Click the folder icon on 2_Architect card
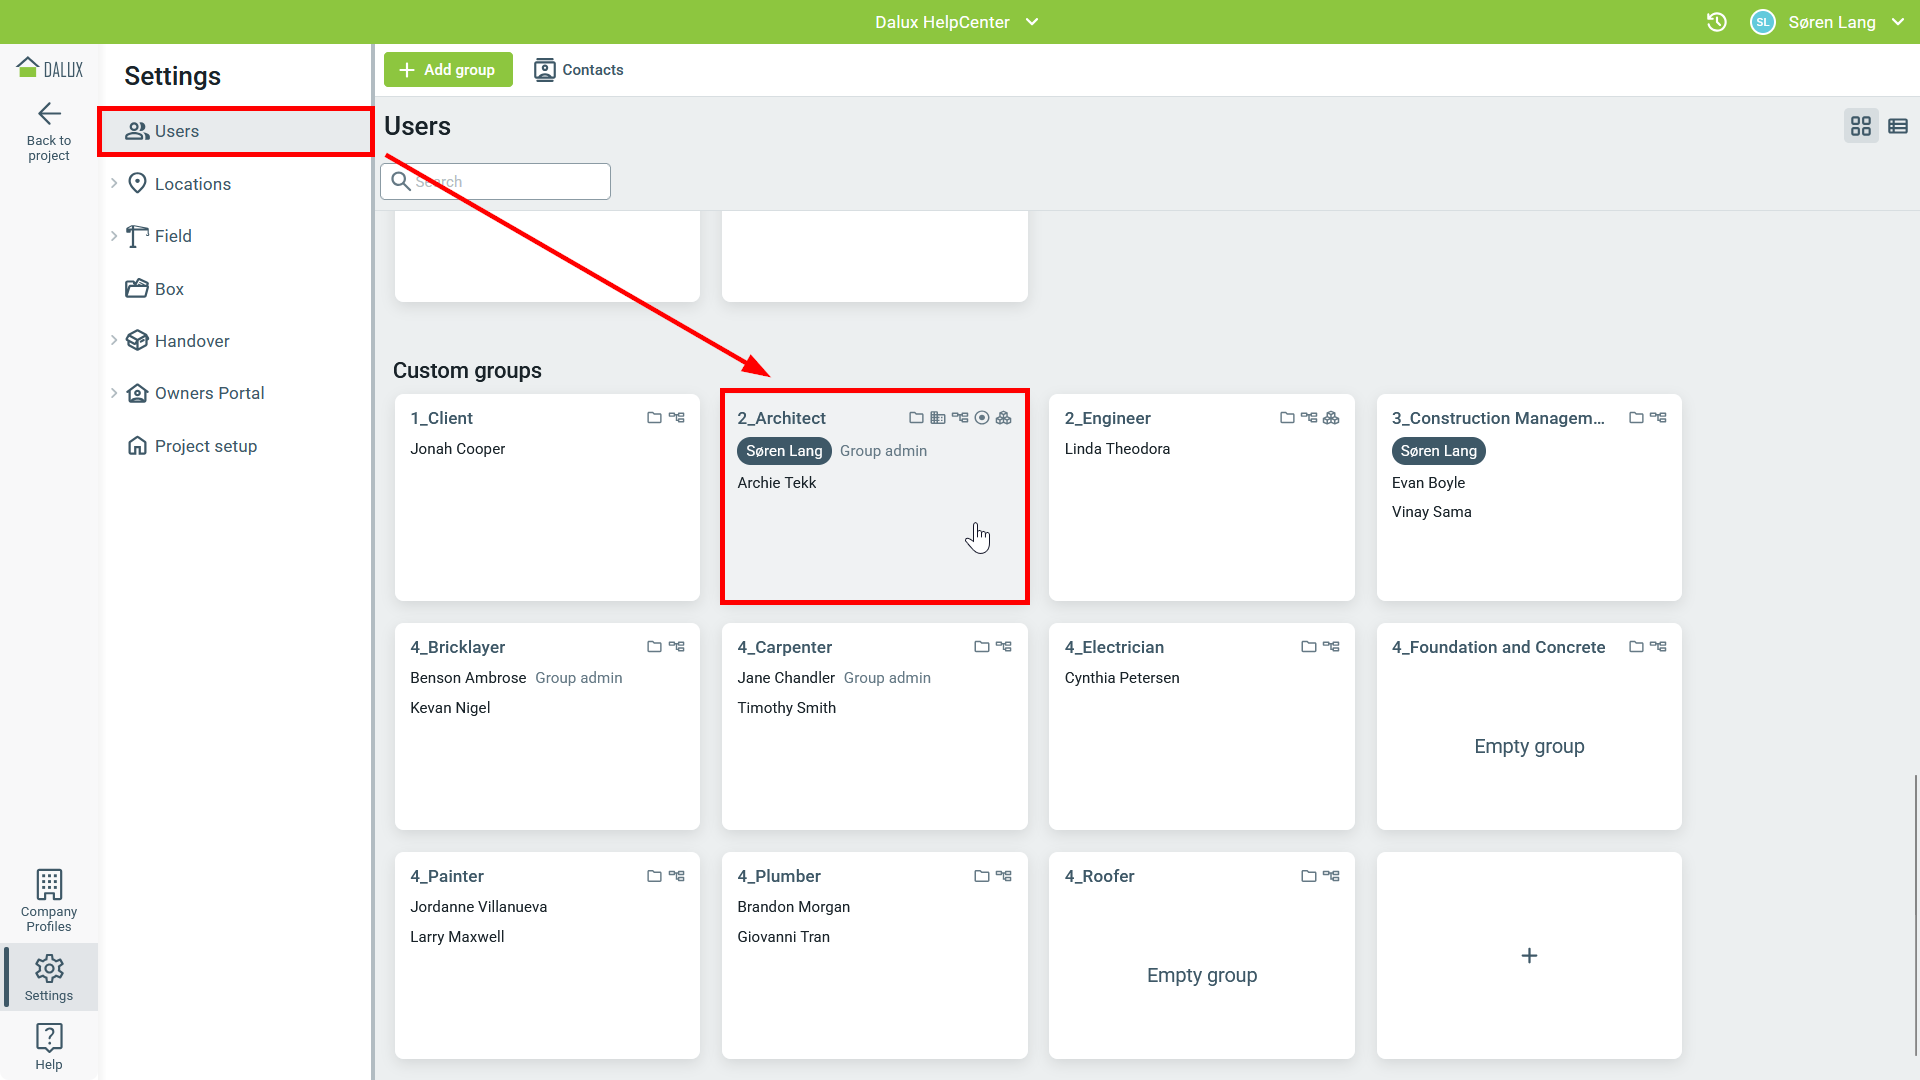The height and width of the screenshot is (1080, 1920). (x=916, y=418)
